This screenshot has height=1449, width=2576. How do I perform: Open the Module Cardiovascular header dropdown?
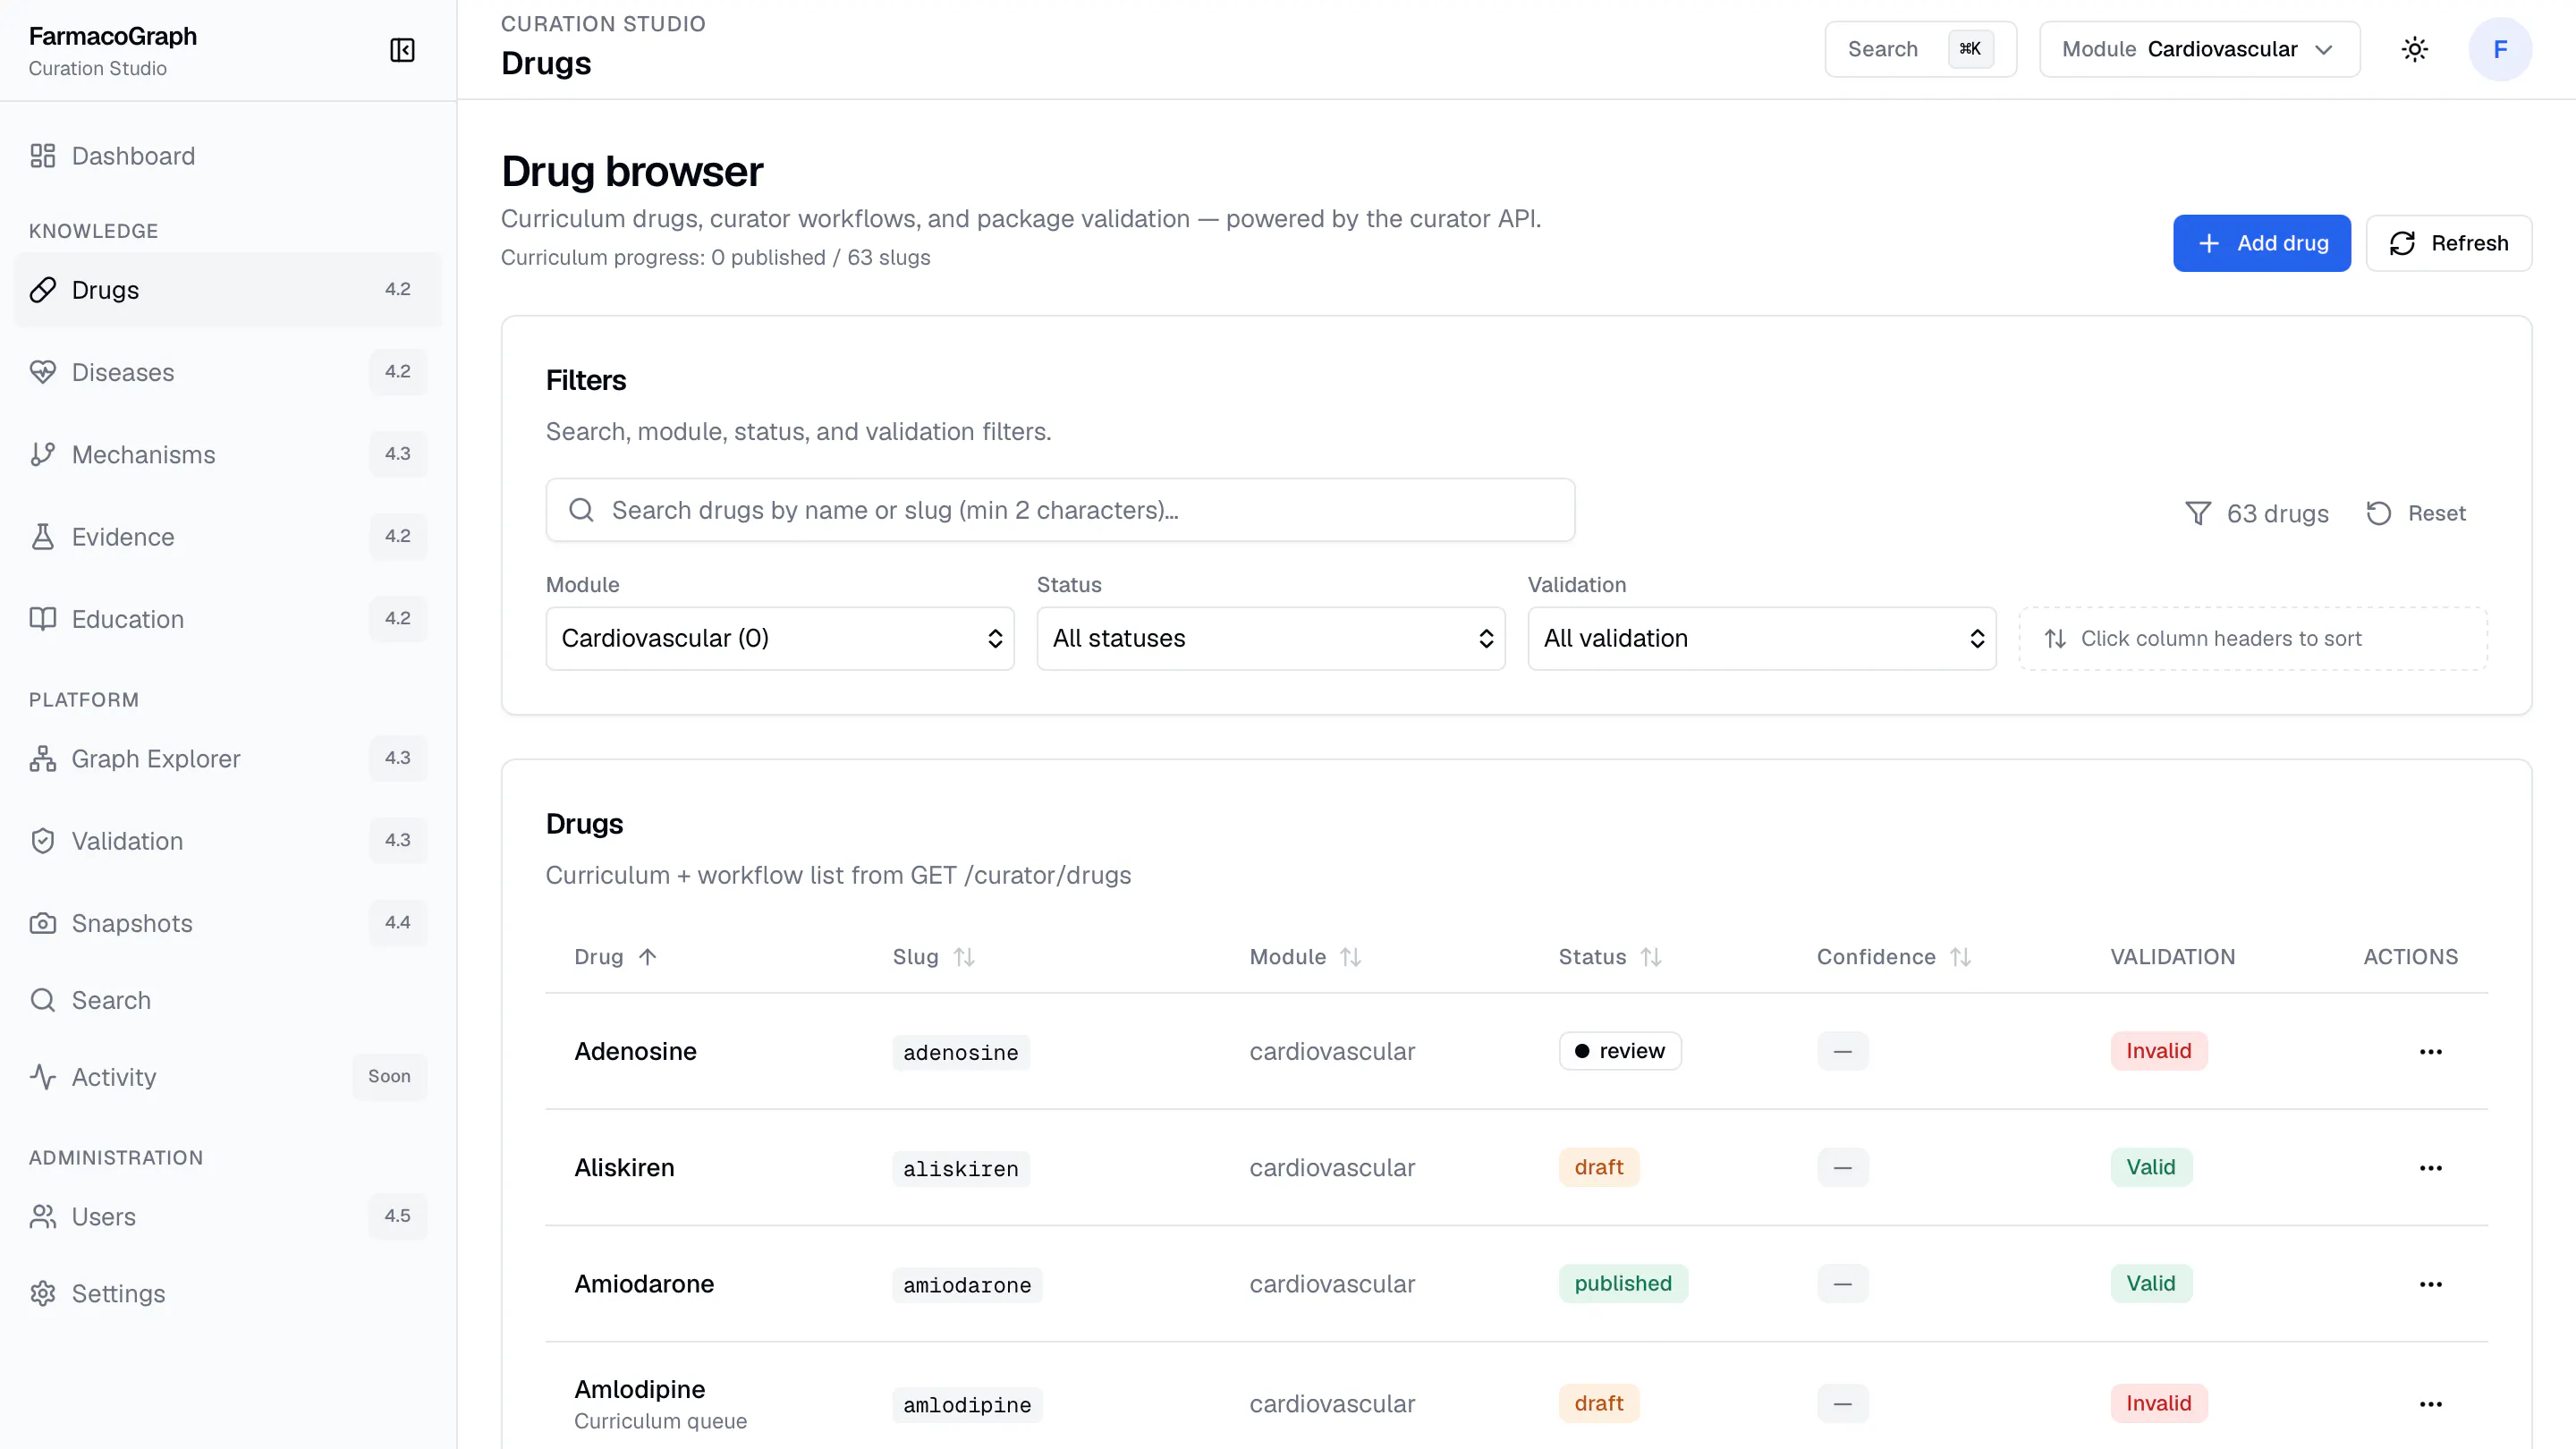point(2199,49)
